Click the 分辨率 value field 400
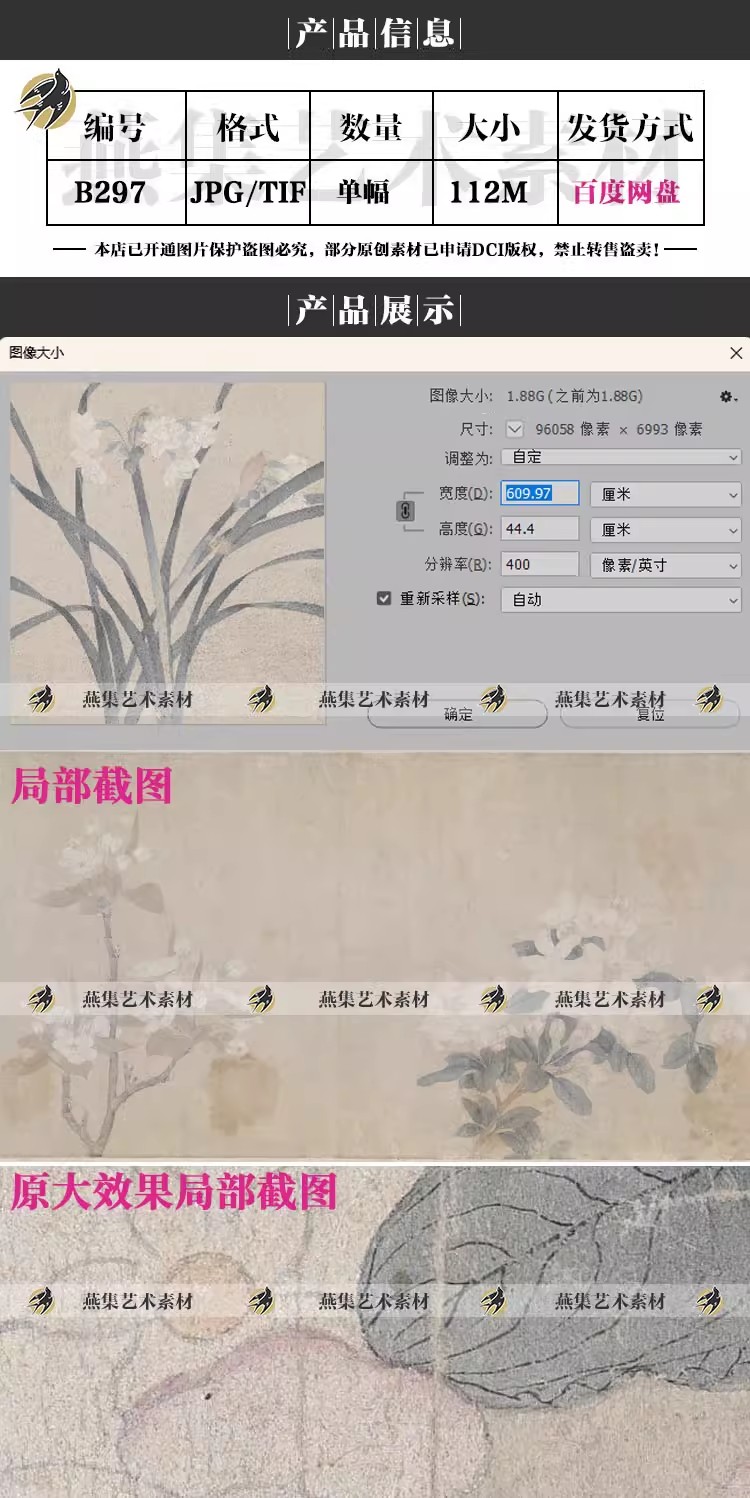 [x=541, y=564]
